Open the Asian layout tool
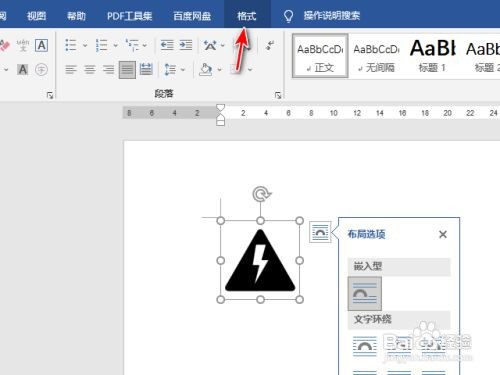 click(x=210, y=45)
